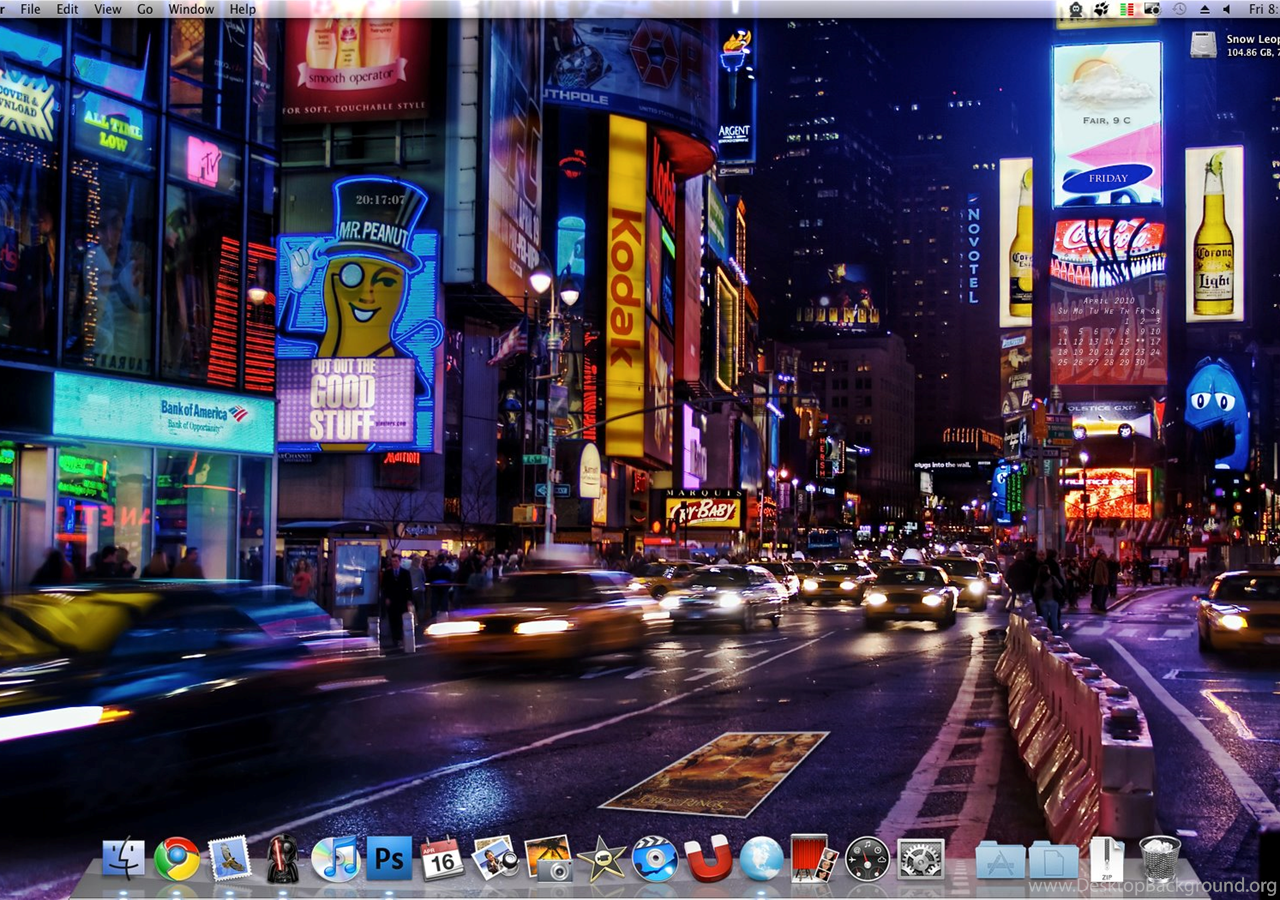1280x900 pixels.
Task: Open the volume speaker menu icon
Action: [1227, 9]
